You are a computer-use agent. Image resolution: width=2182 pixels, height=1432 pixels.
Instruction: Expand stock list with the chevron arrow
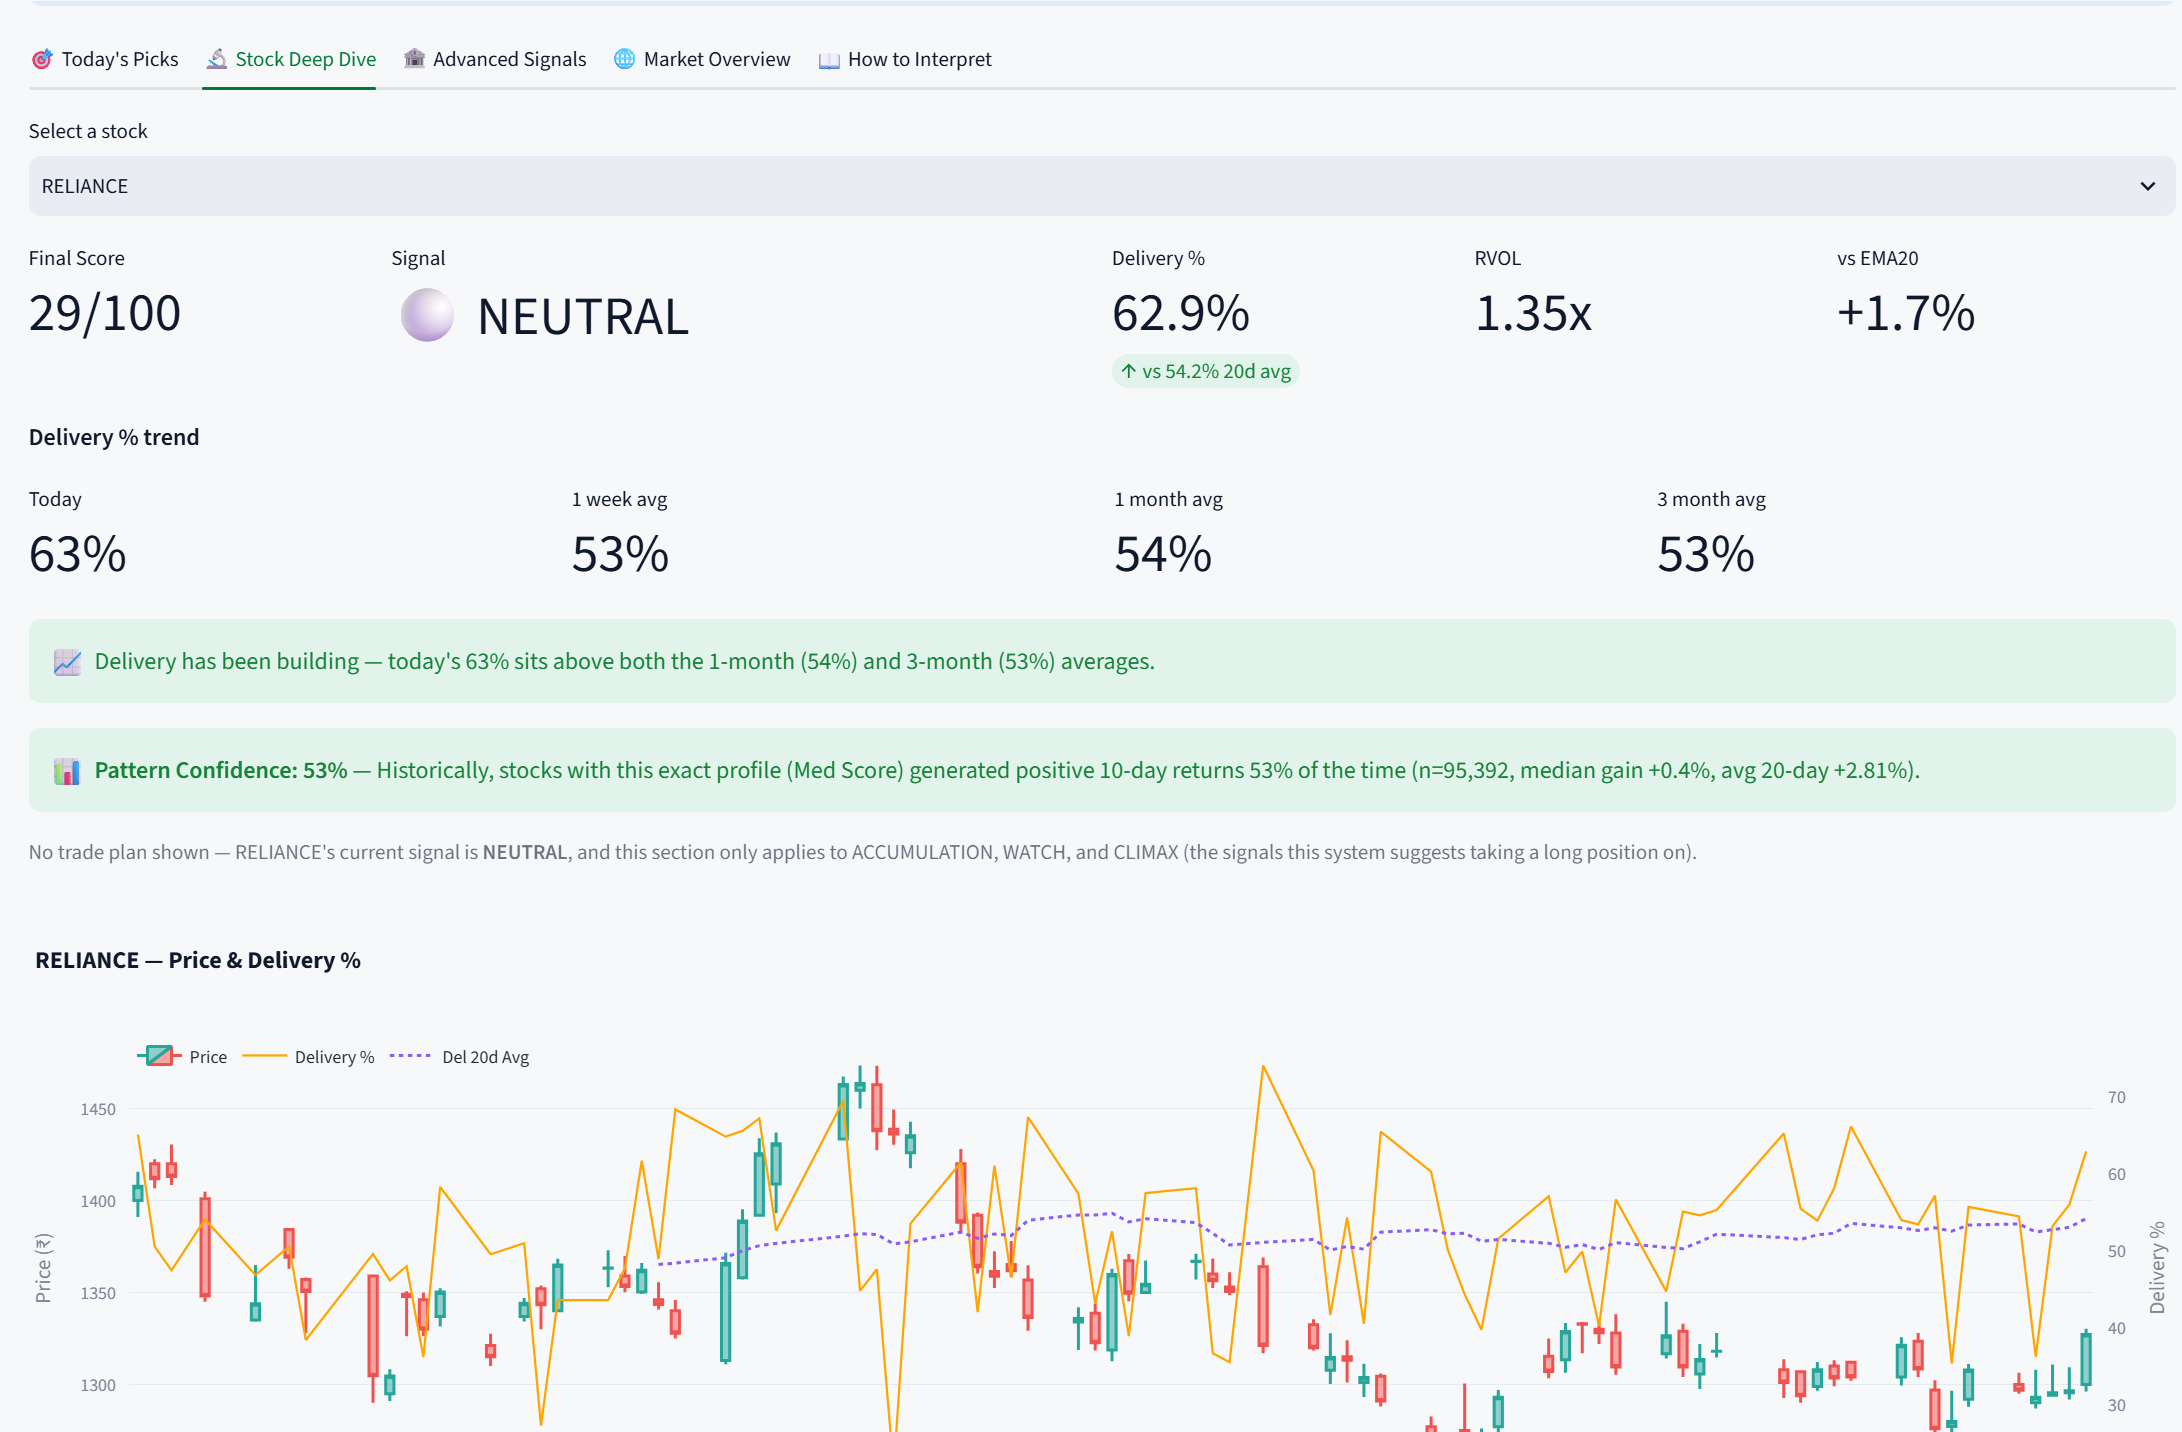click(2147, 187)
